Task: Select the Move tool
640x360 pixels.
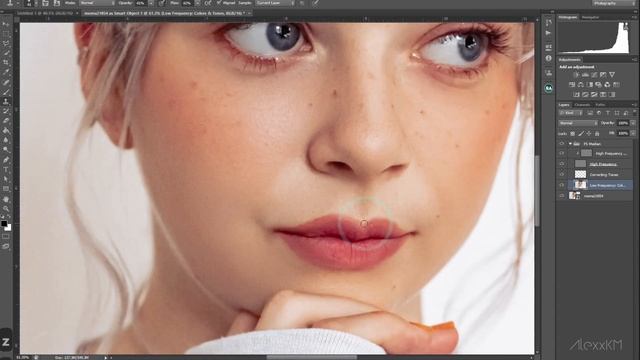Action: tap(6, 24)
